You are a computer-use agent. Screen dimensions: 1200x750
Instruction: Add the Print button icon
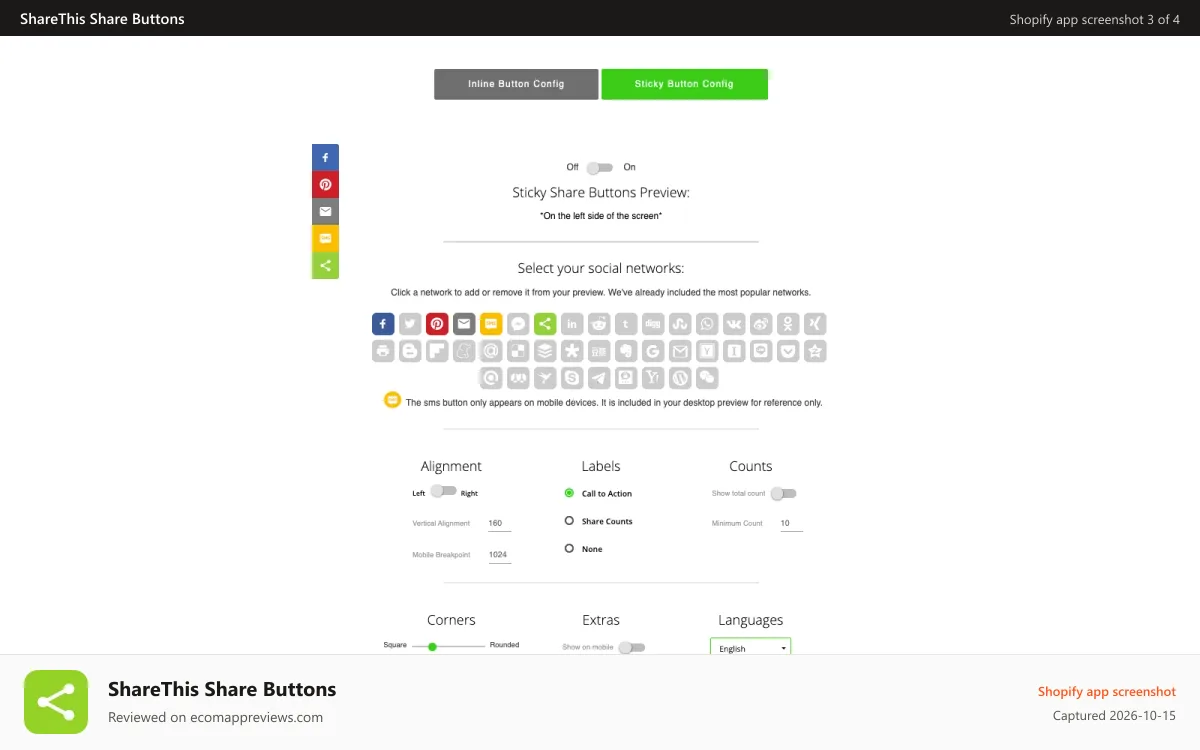tap(383, 351)
